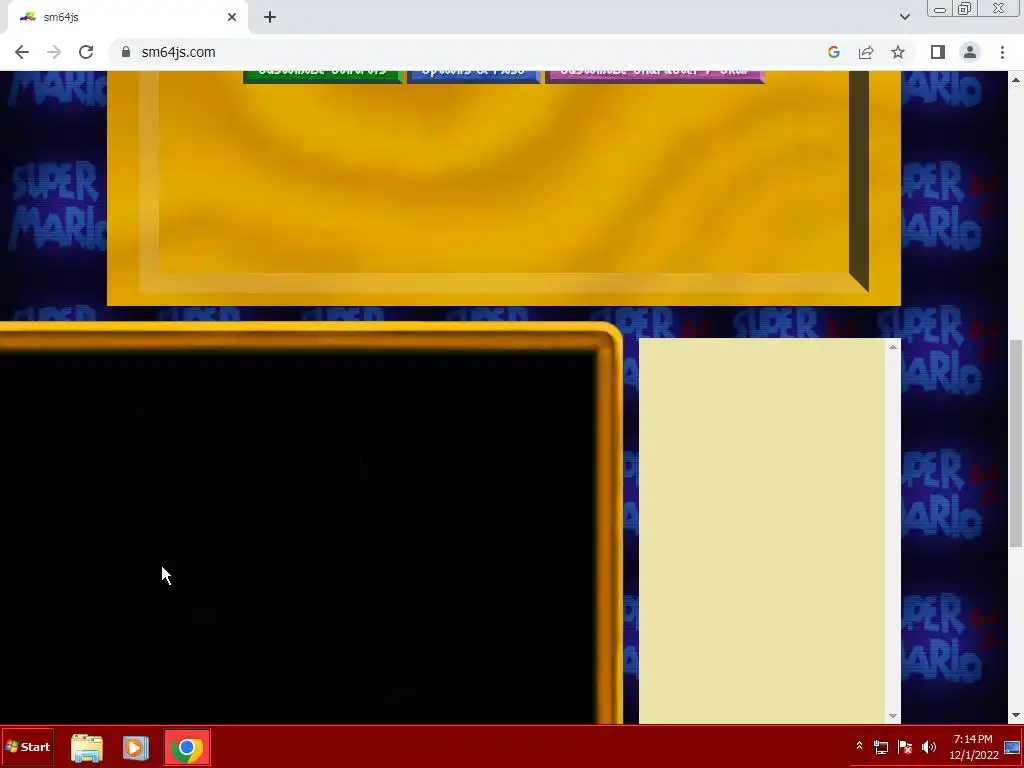Close the sm64js tab
1024x768 pixels.
(x=232, y=18)
